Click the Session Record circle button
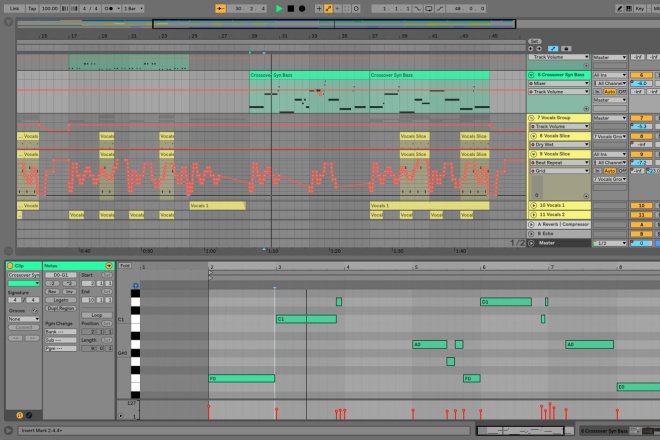This screenshot has width=660, height=440. (x=356, y=8)
